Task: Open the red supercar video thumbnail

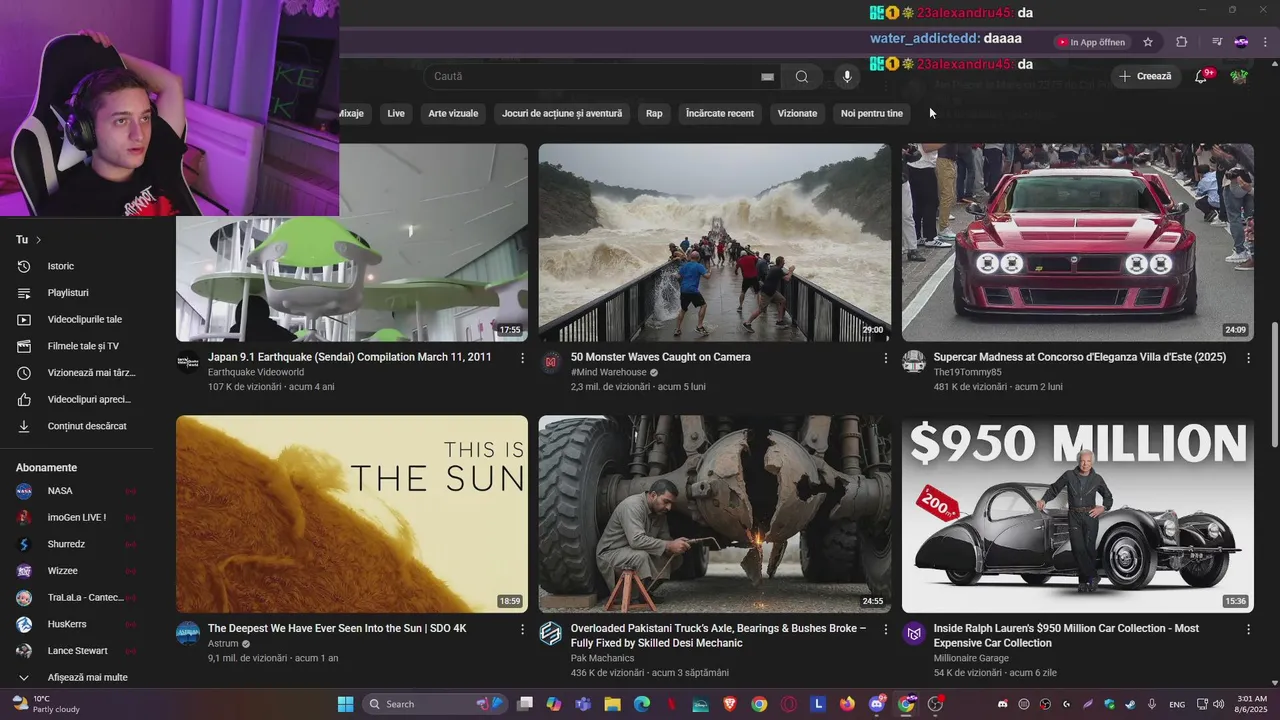Action: pyautogui.click(x=1078, y=243)
